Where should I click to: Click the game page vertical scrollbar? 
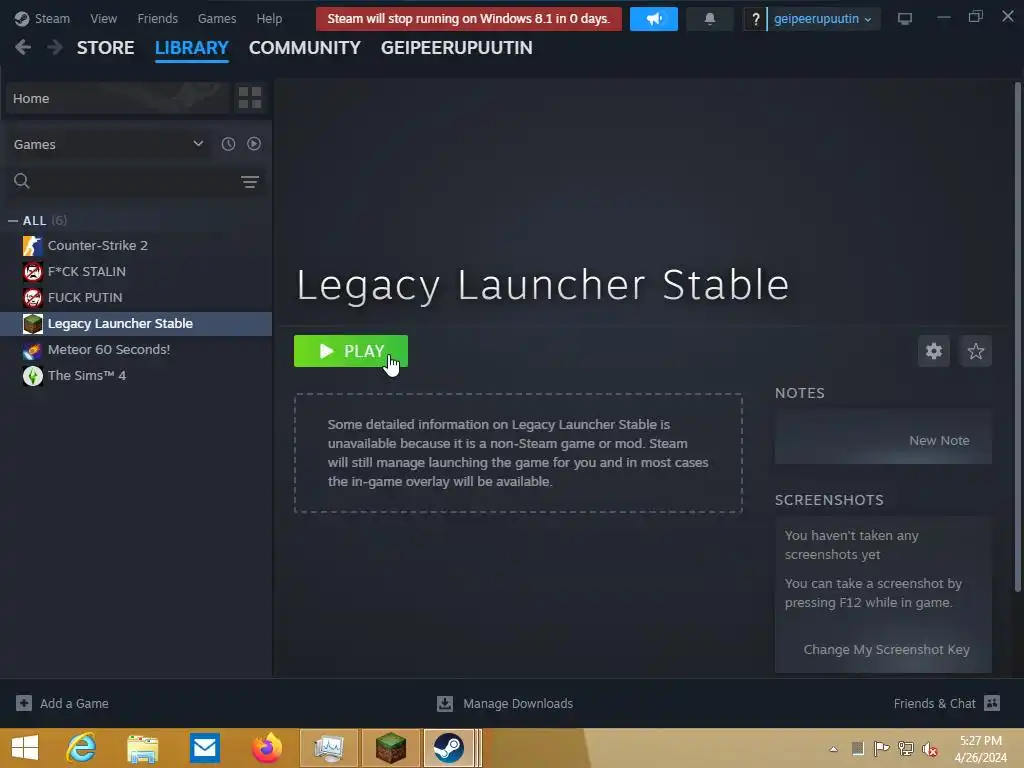[x=1017, y=336]
